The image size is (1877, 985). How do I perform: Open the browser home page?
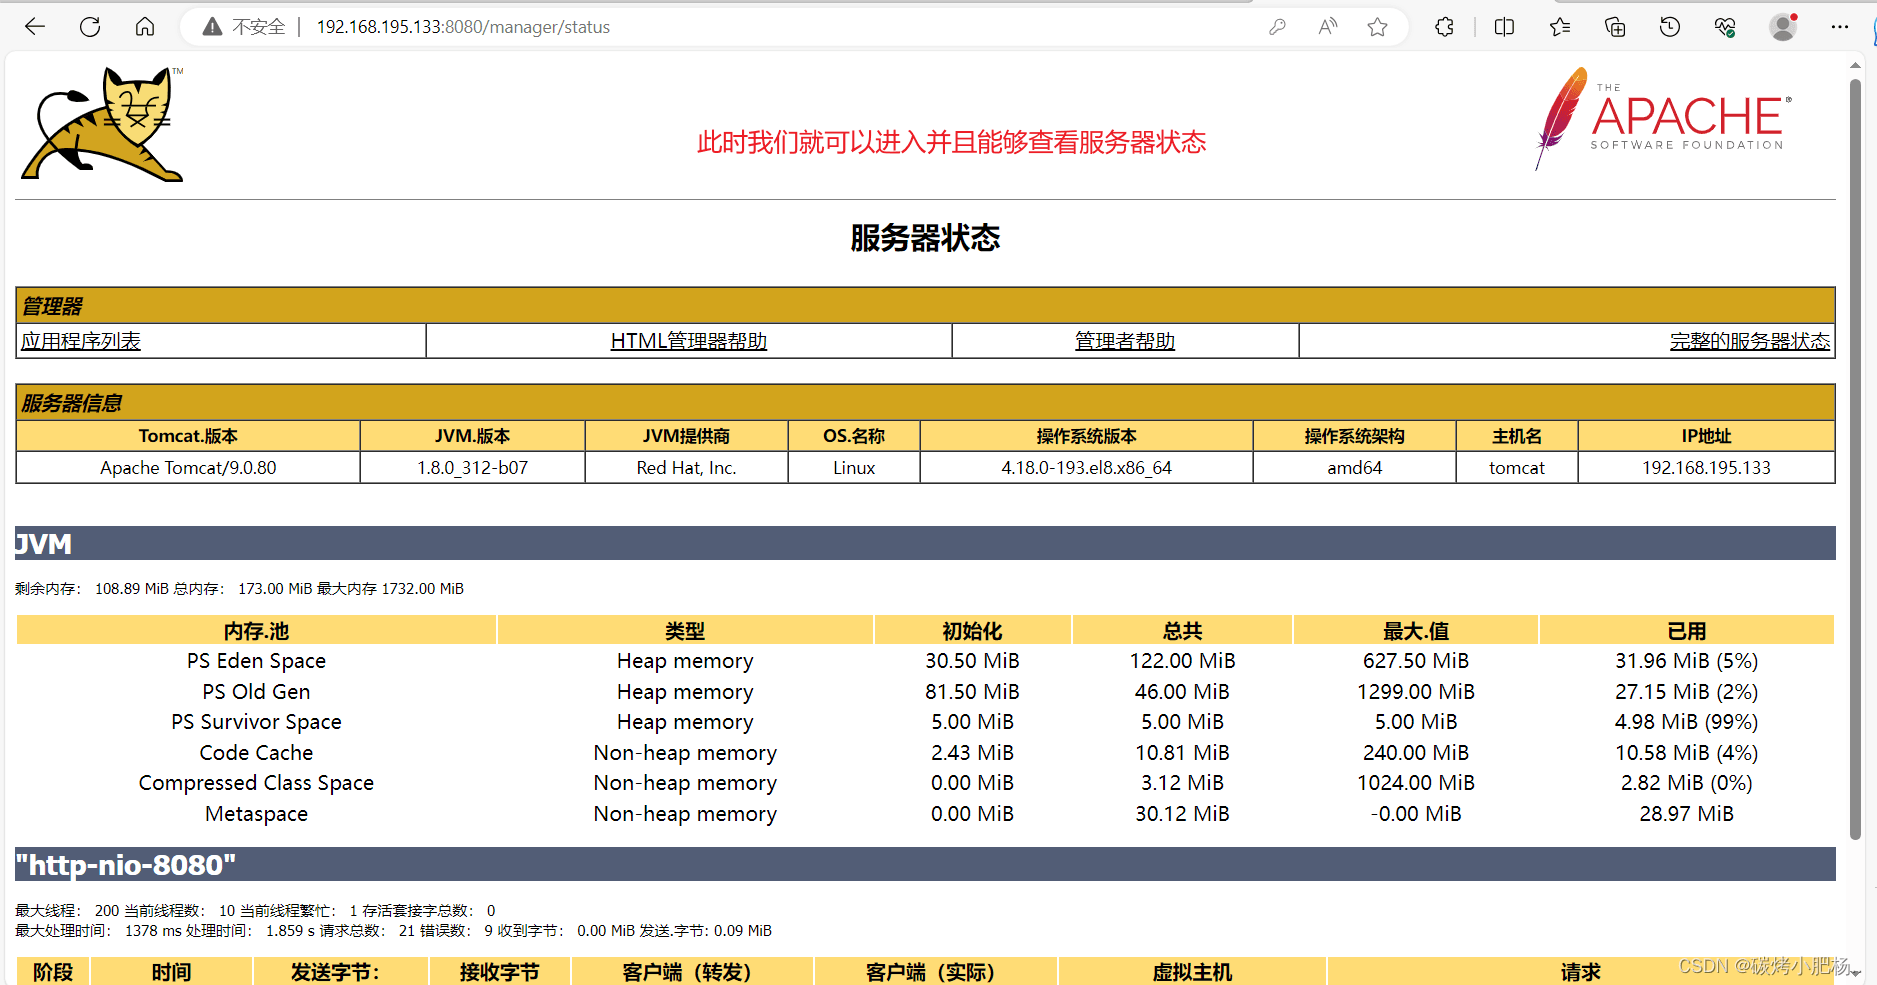point(145,27)
